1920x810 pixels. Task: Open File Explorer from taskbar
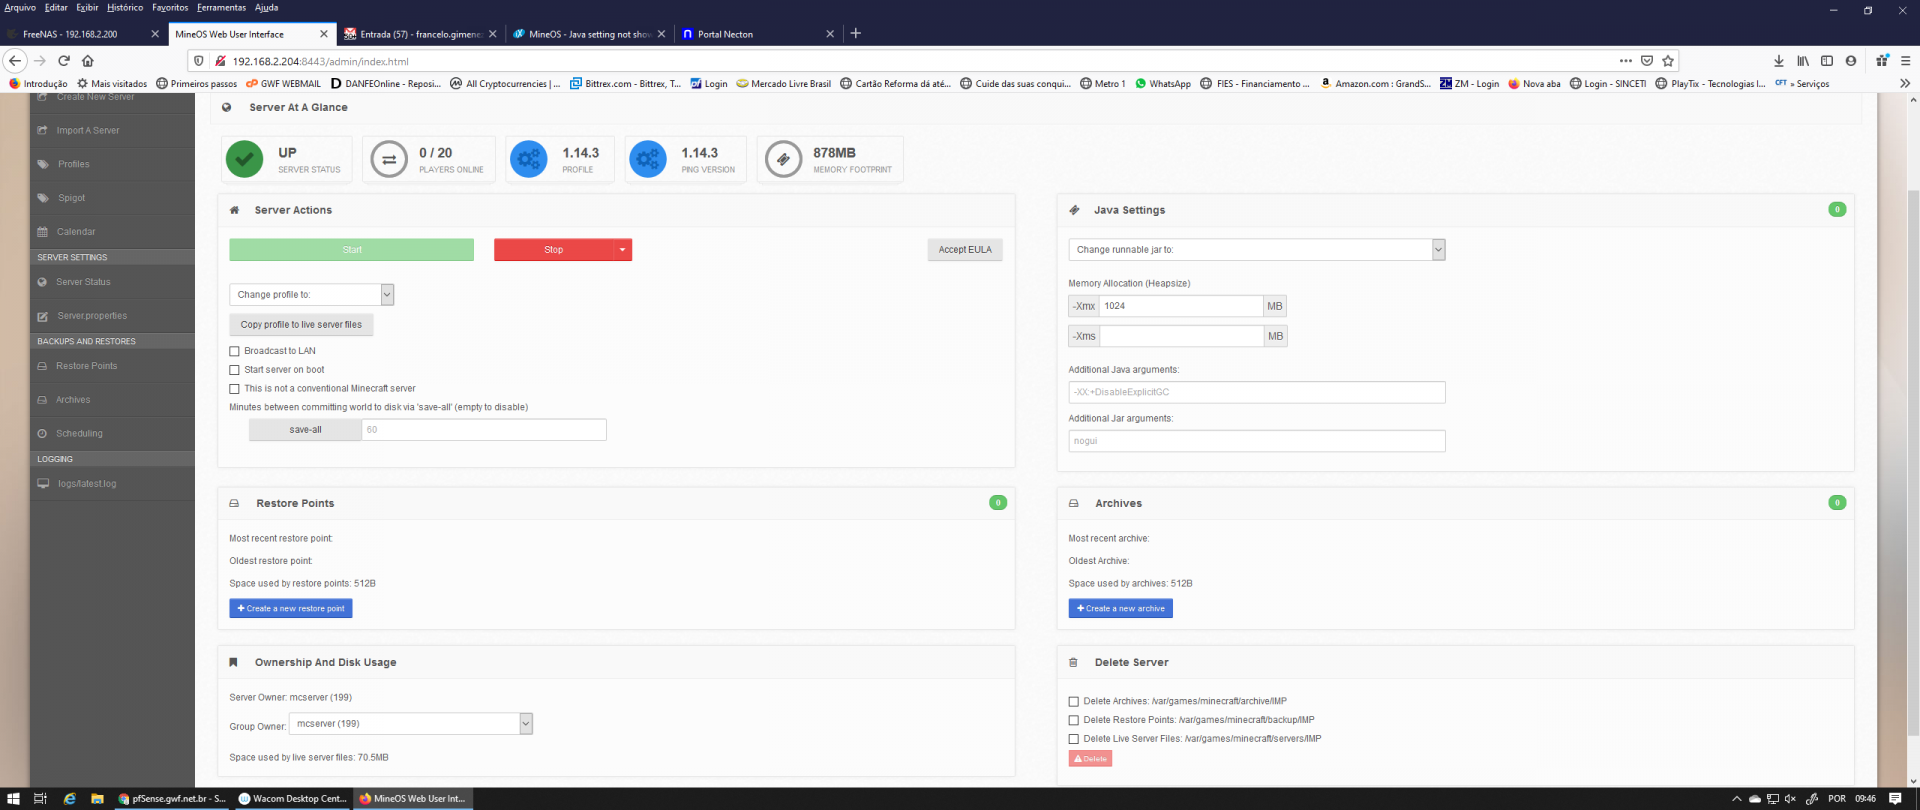pyautogui.click(x=97, y=799)
